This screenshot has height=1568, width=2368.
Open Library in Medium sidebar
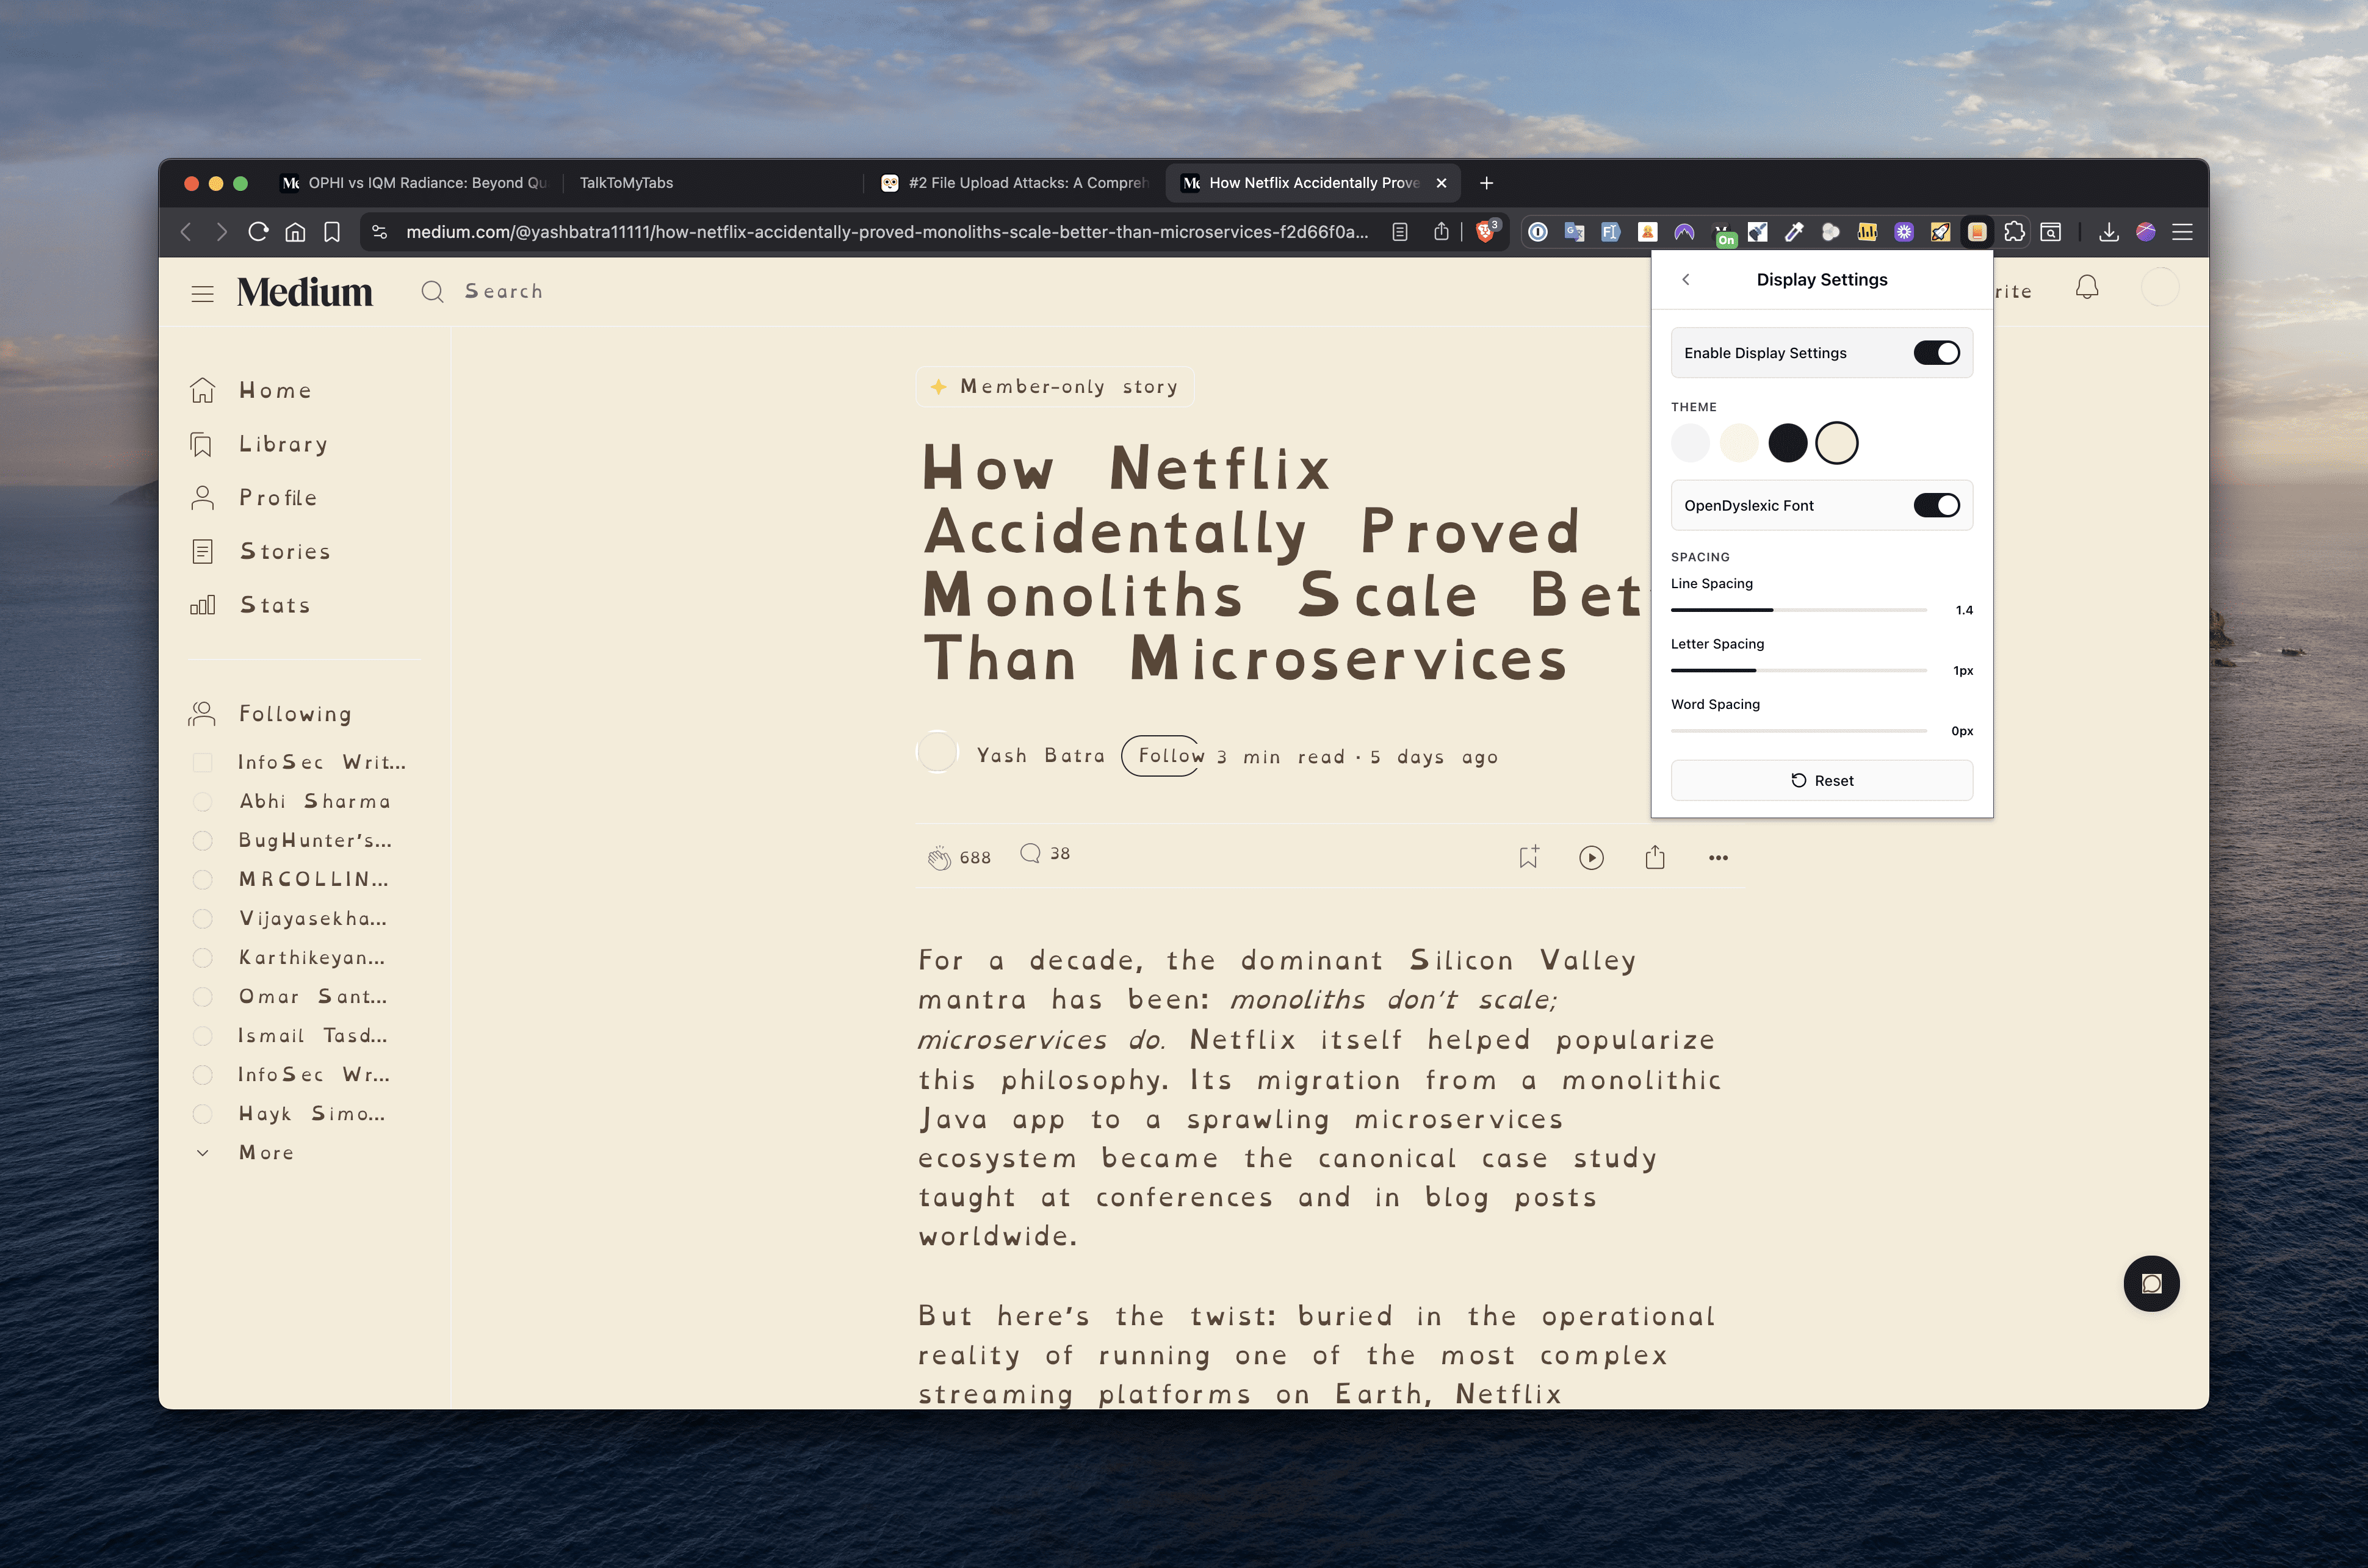click(283, 444)
